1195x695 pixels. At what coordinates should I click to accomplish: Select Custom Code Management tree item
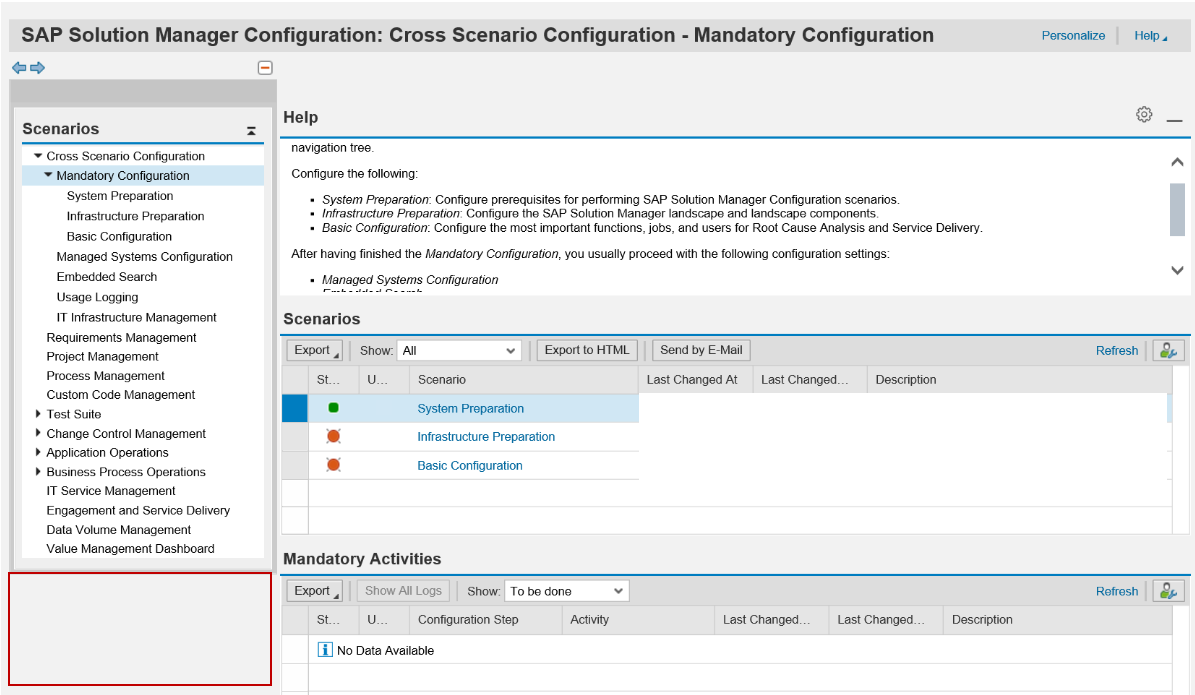pyautogui.click(x=120, y=395)
